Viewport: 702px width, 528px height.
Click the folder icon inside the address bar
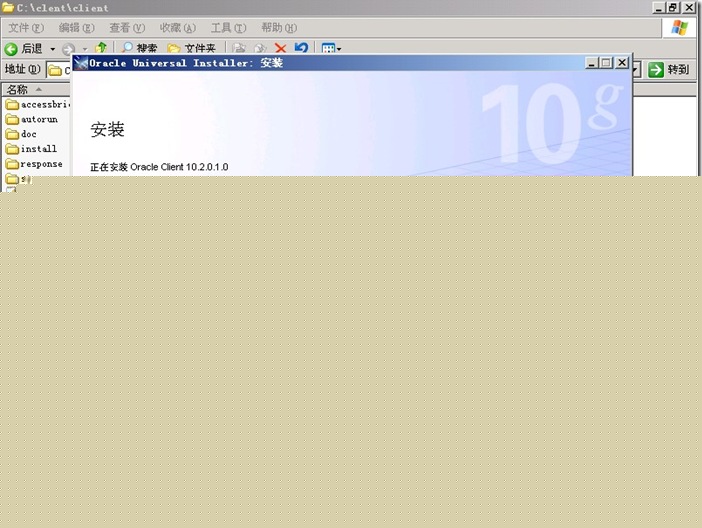point(55,71)
